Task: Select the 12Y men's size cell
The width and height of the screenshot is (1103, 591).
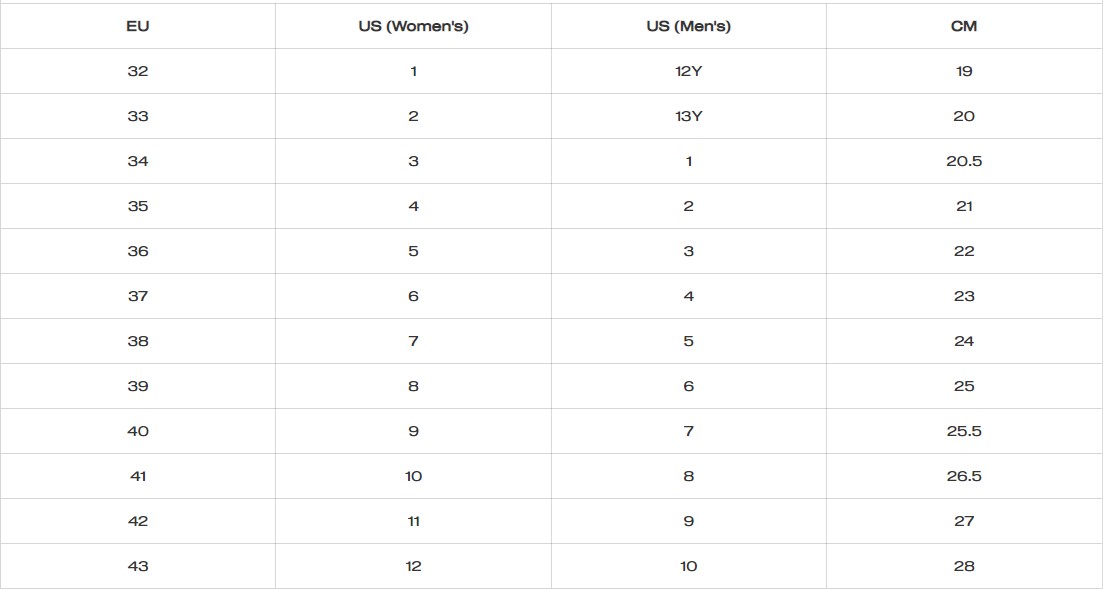Action: pos(688,71)
